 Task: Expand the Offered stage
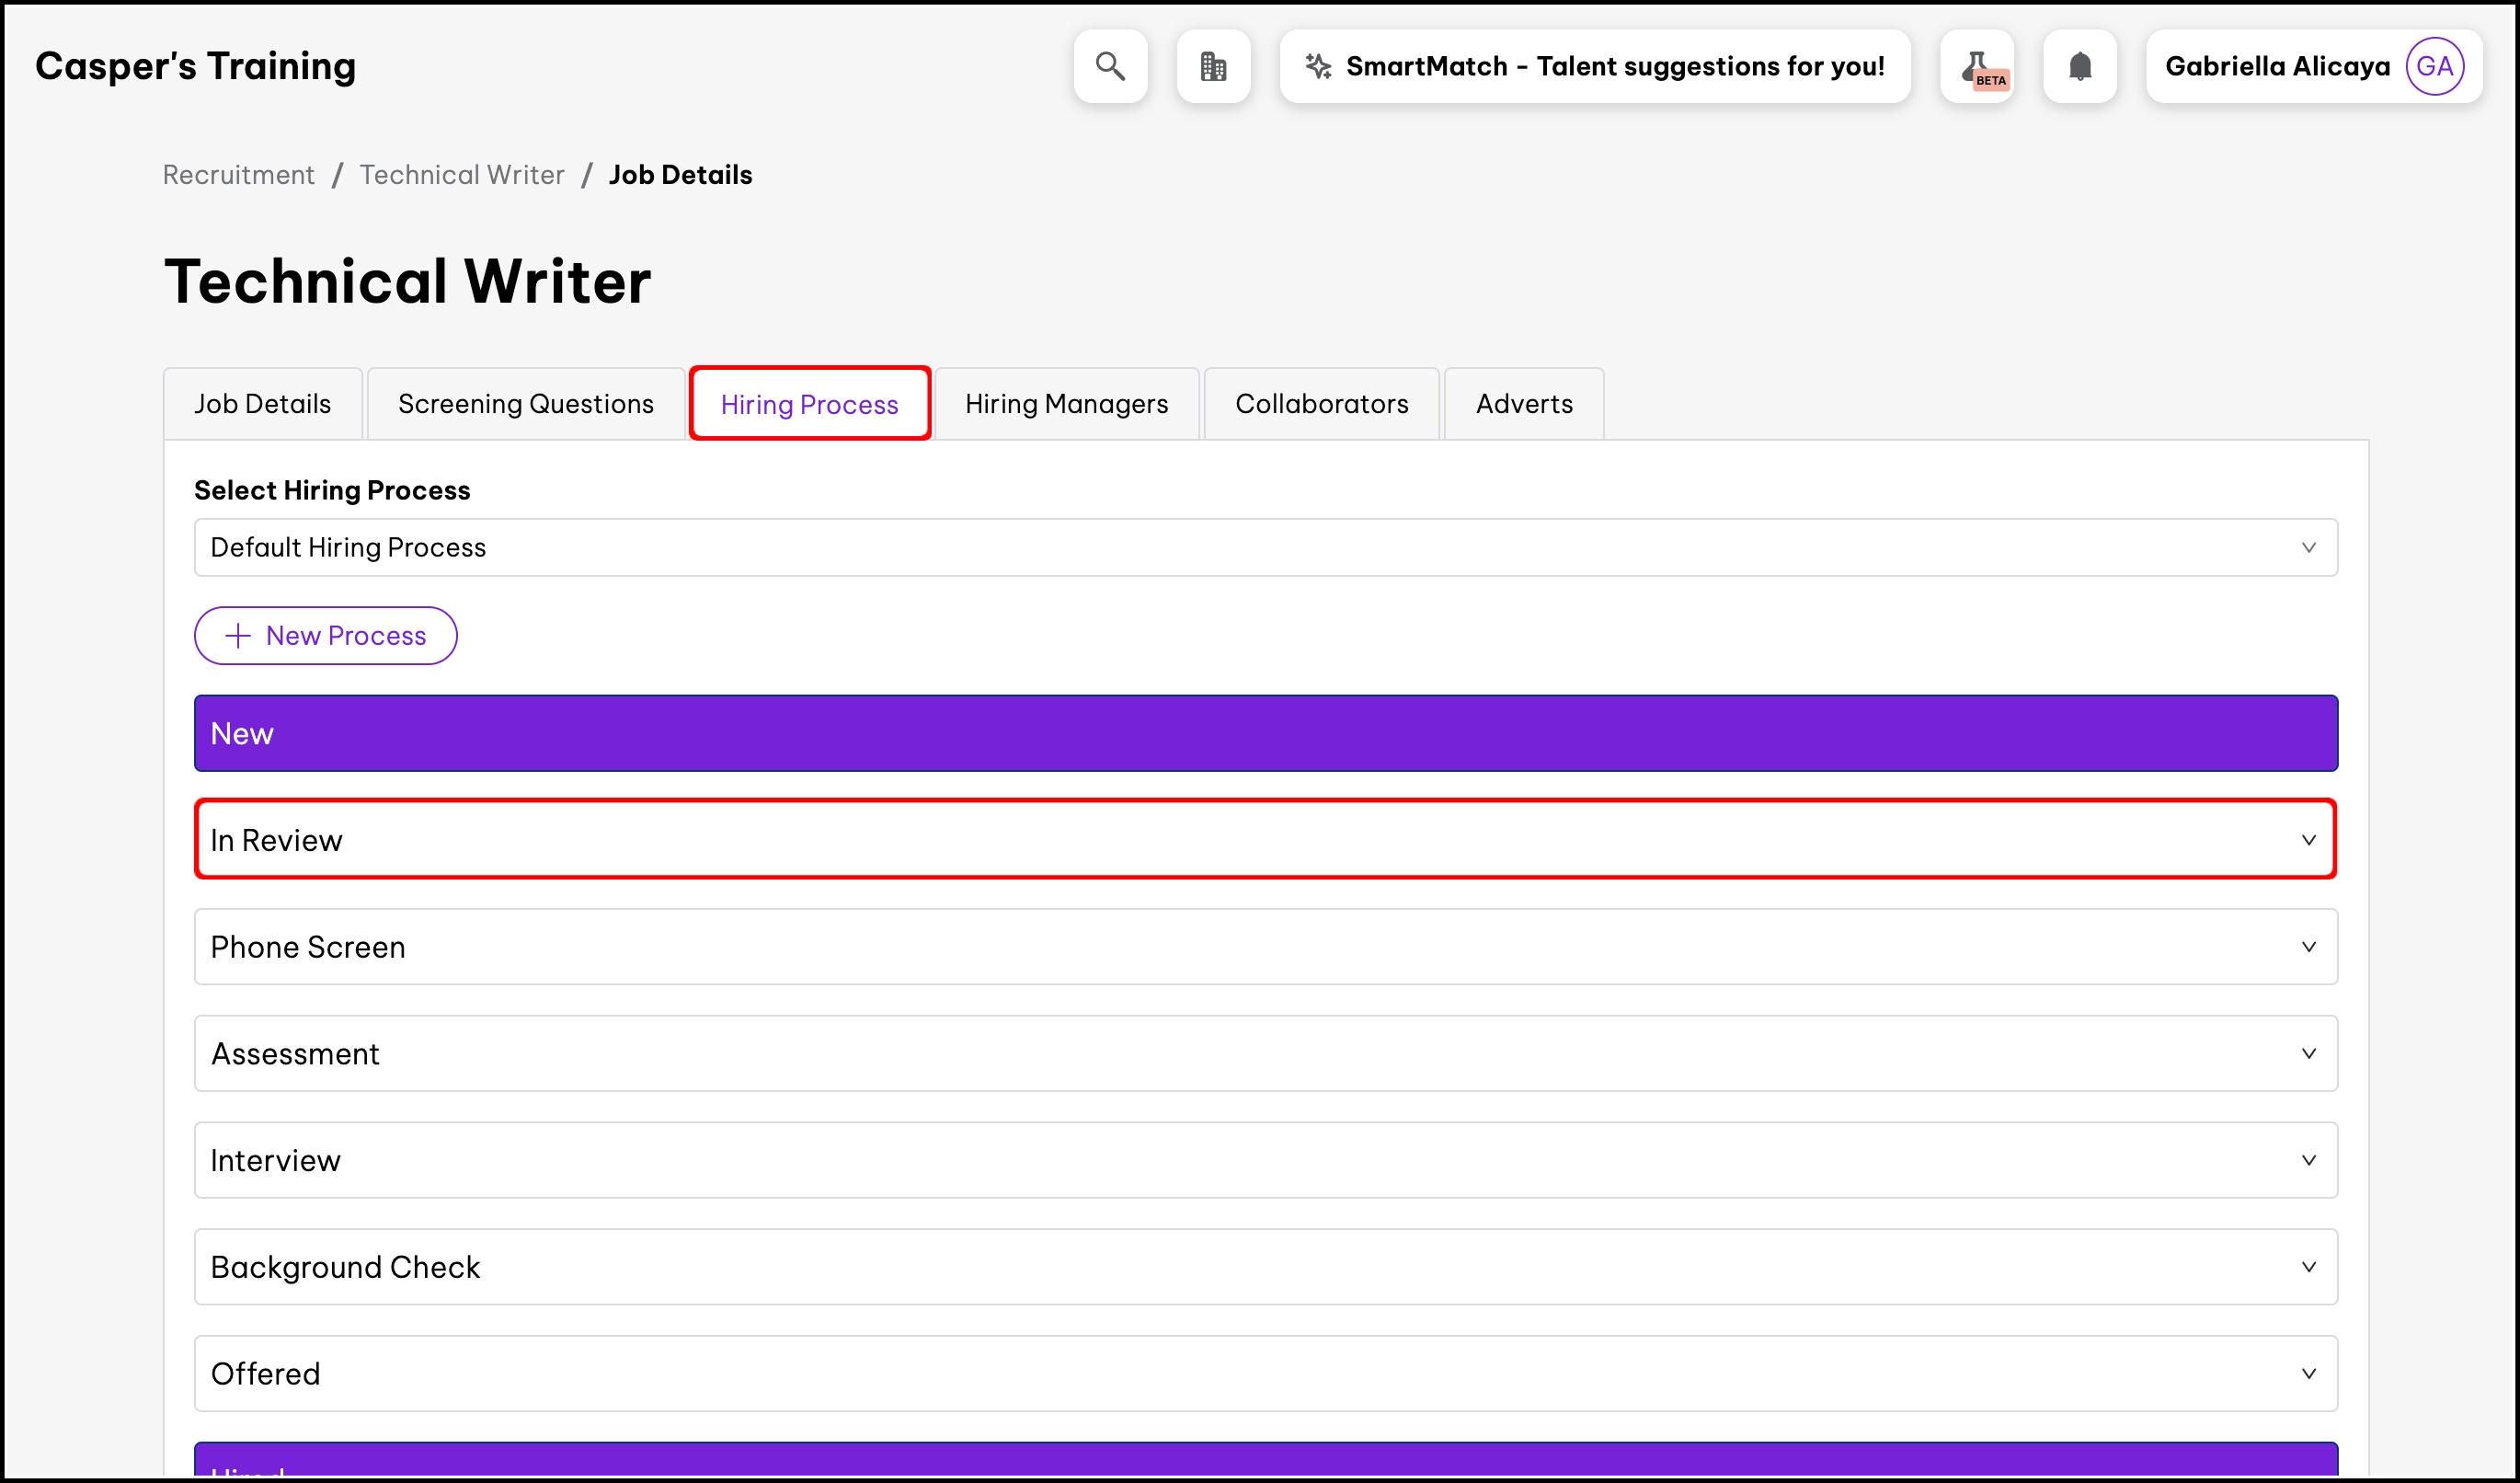point(1265,1374)
